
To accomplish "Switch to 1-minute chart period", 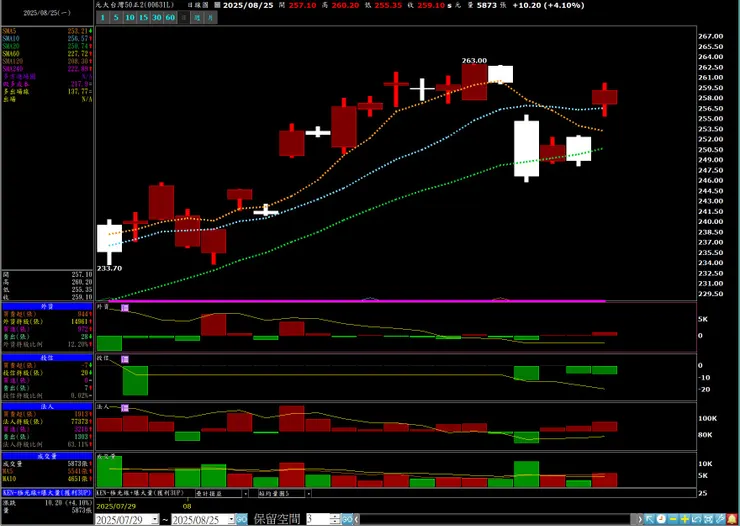I will point(102,18).
